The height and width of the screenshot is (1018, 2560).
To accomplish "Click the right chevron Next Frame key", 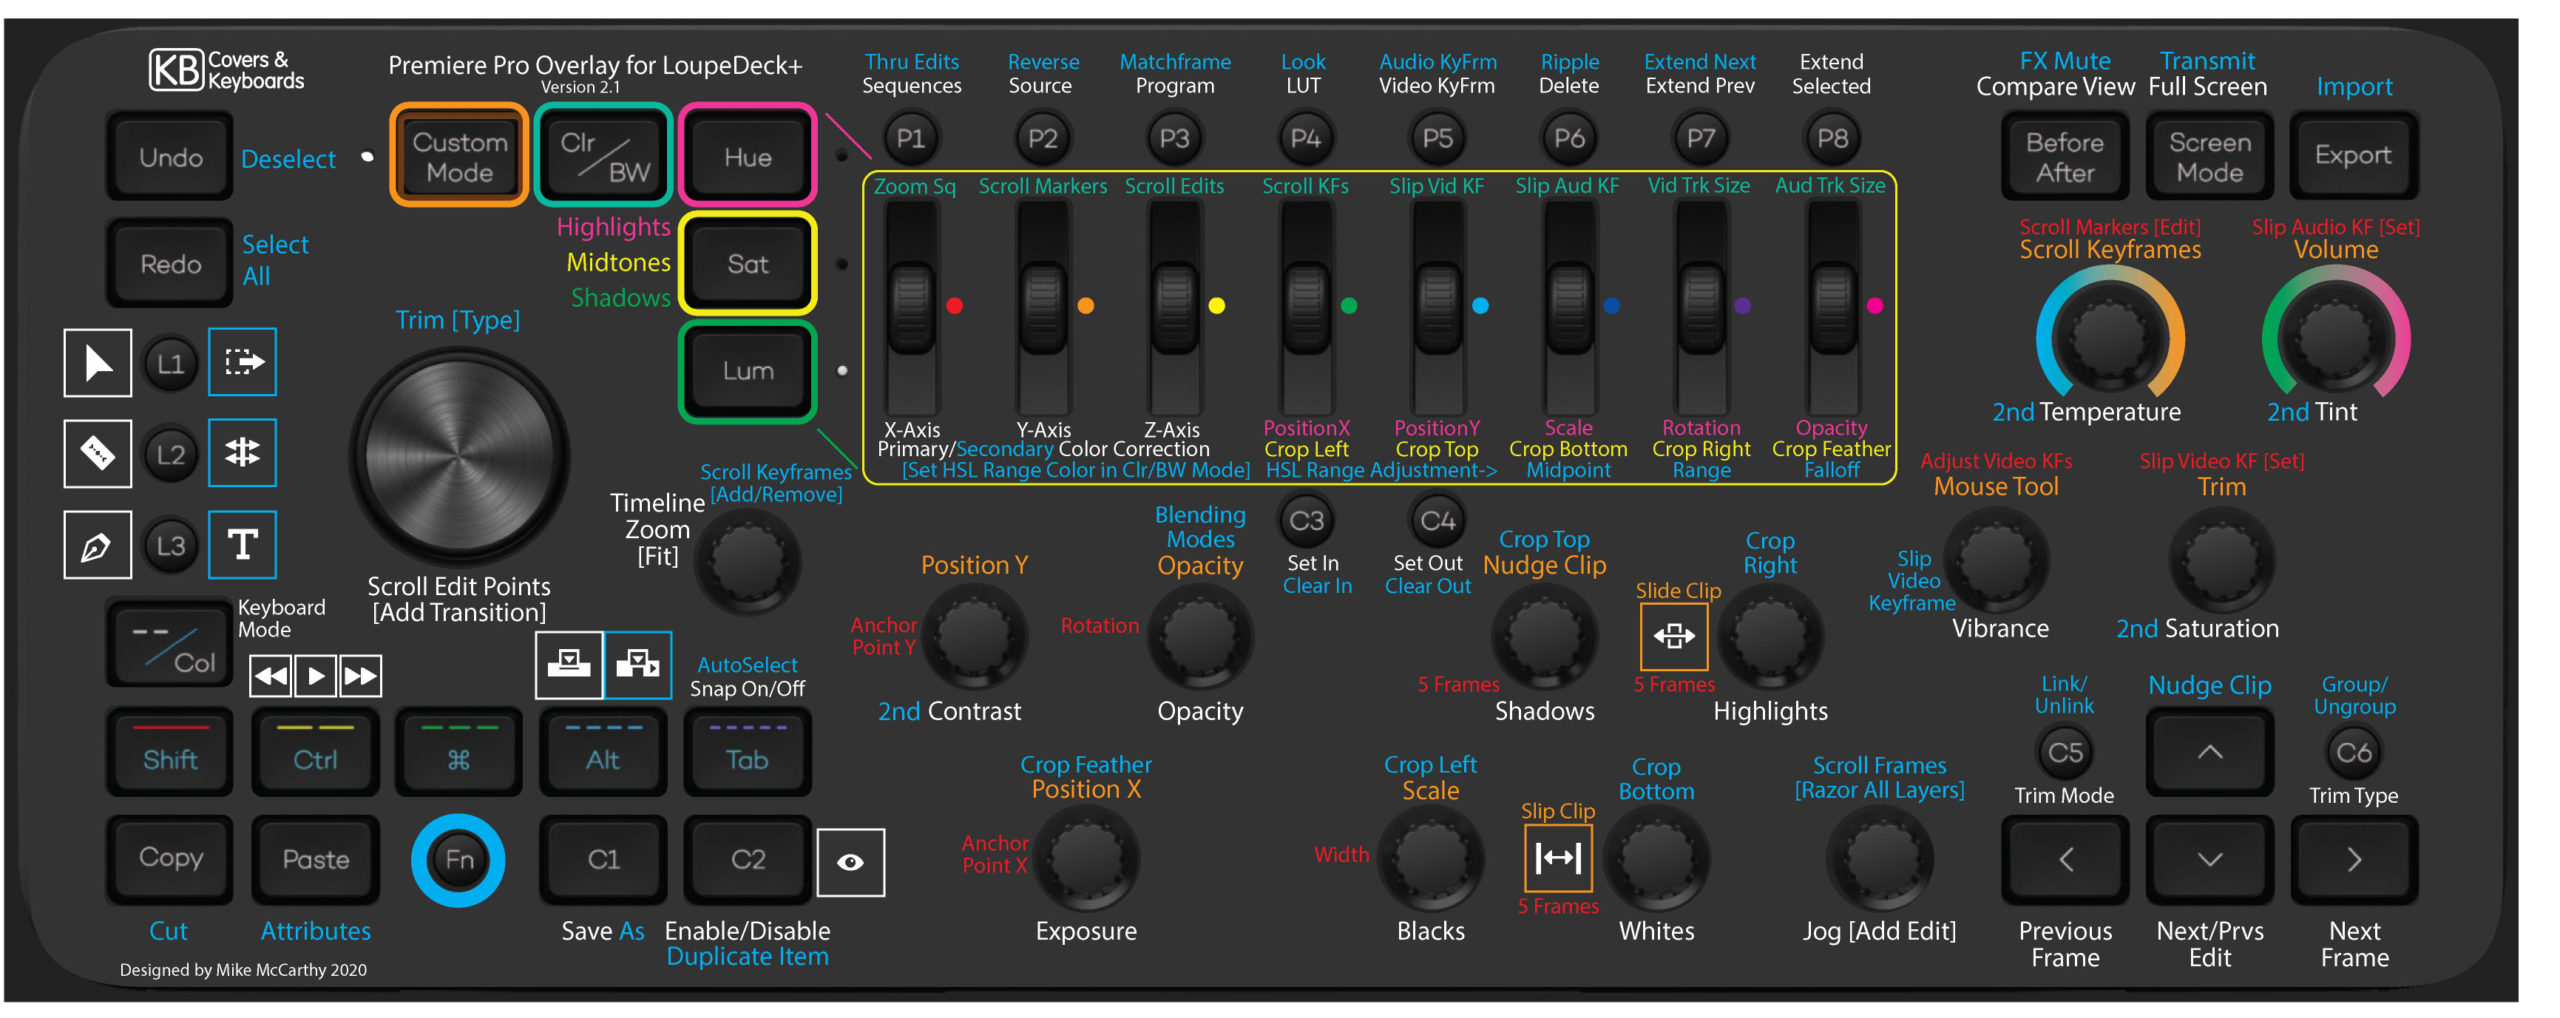I will 2354,860.
